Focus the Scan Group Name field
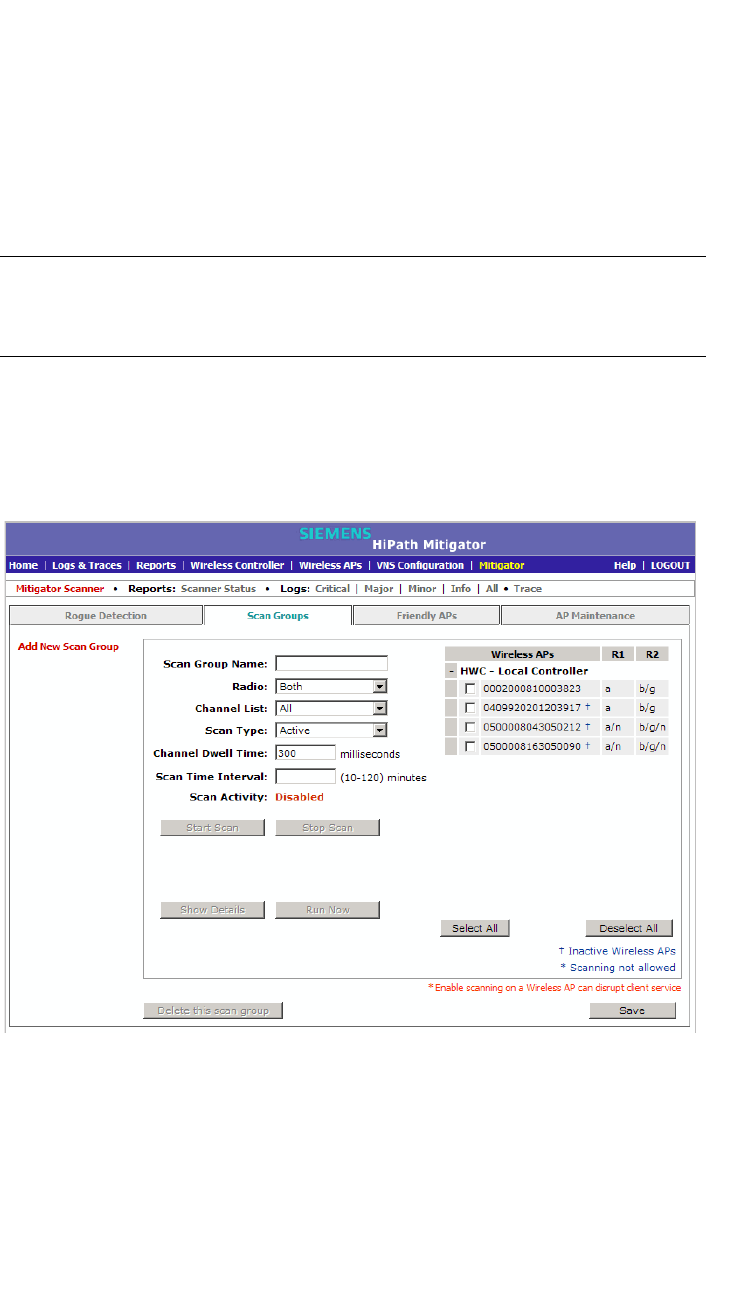The height and width of the screenshot is (1314, 753). pyautogui.click(x=331, y=663)
